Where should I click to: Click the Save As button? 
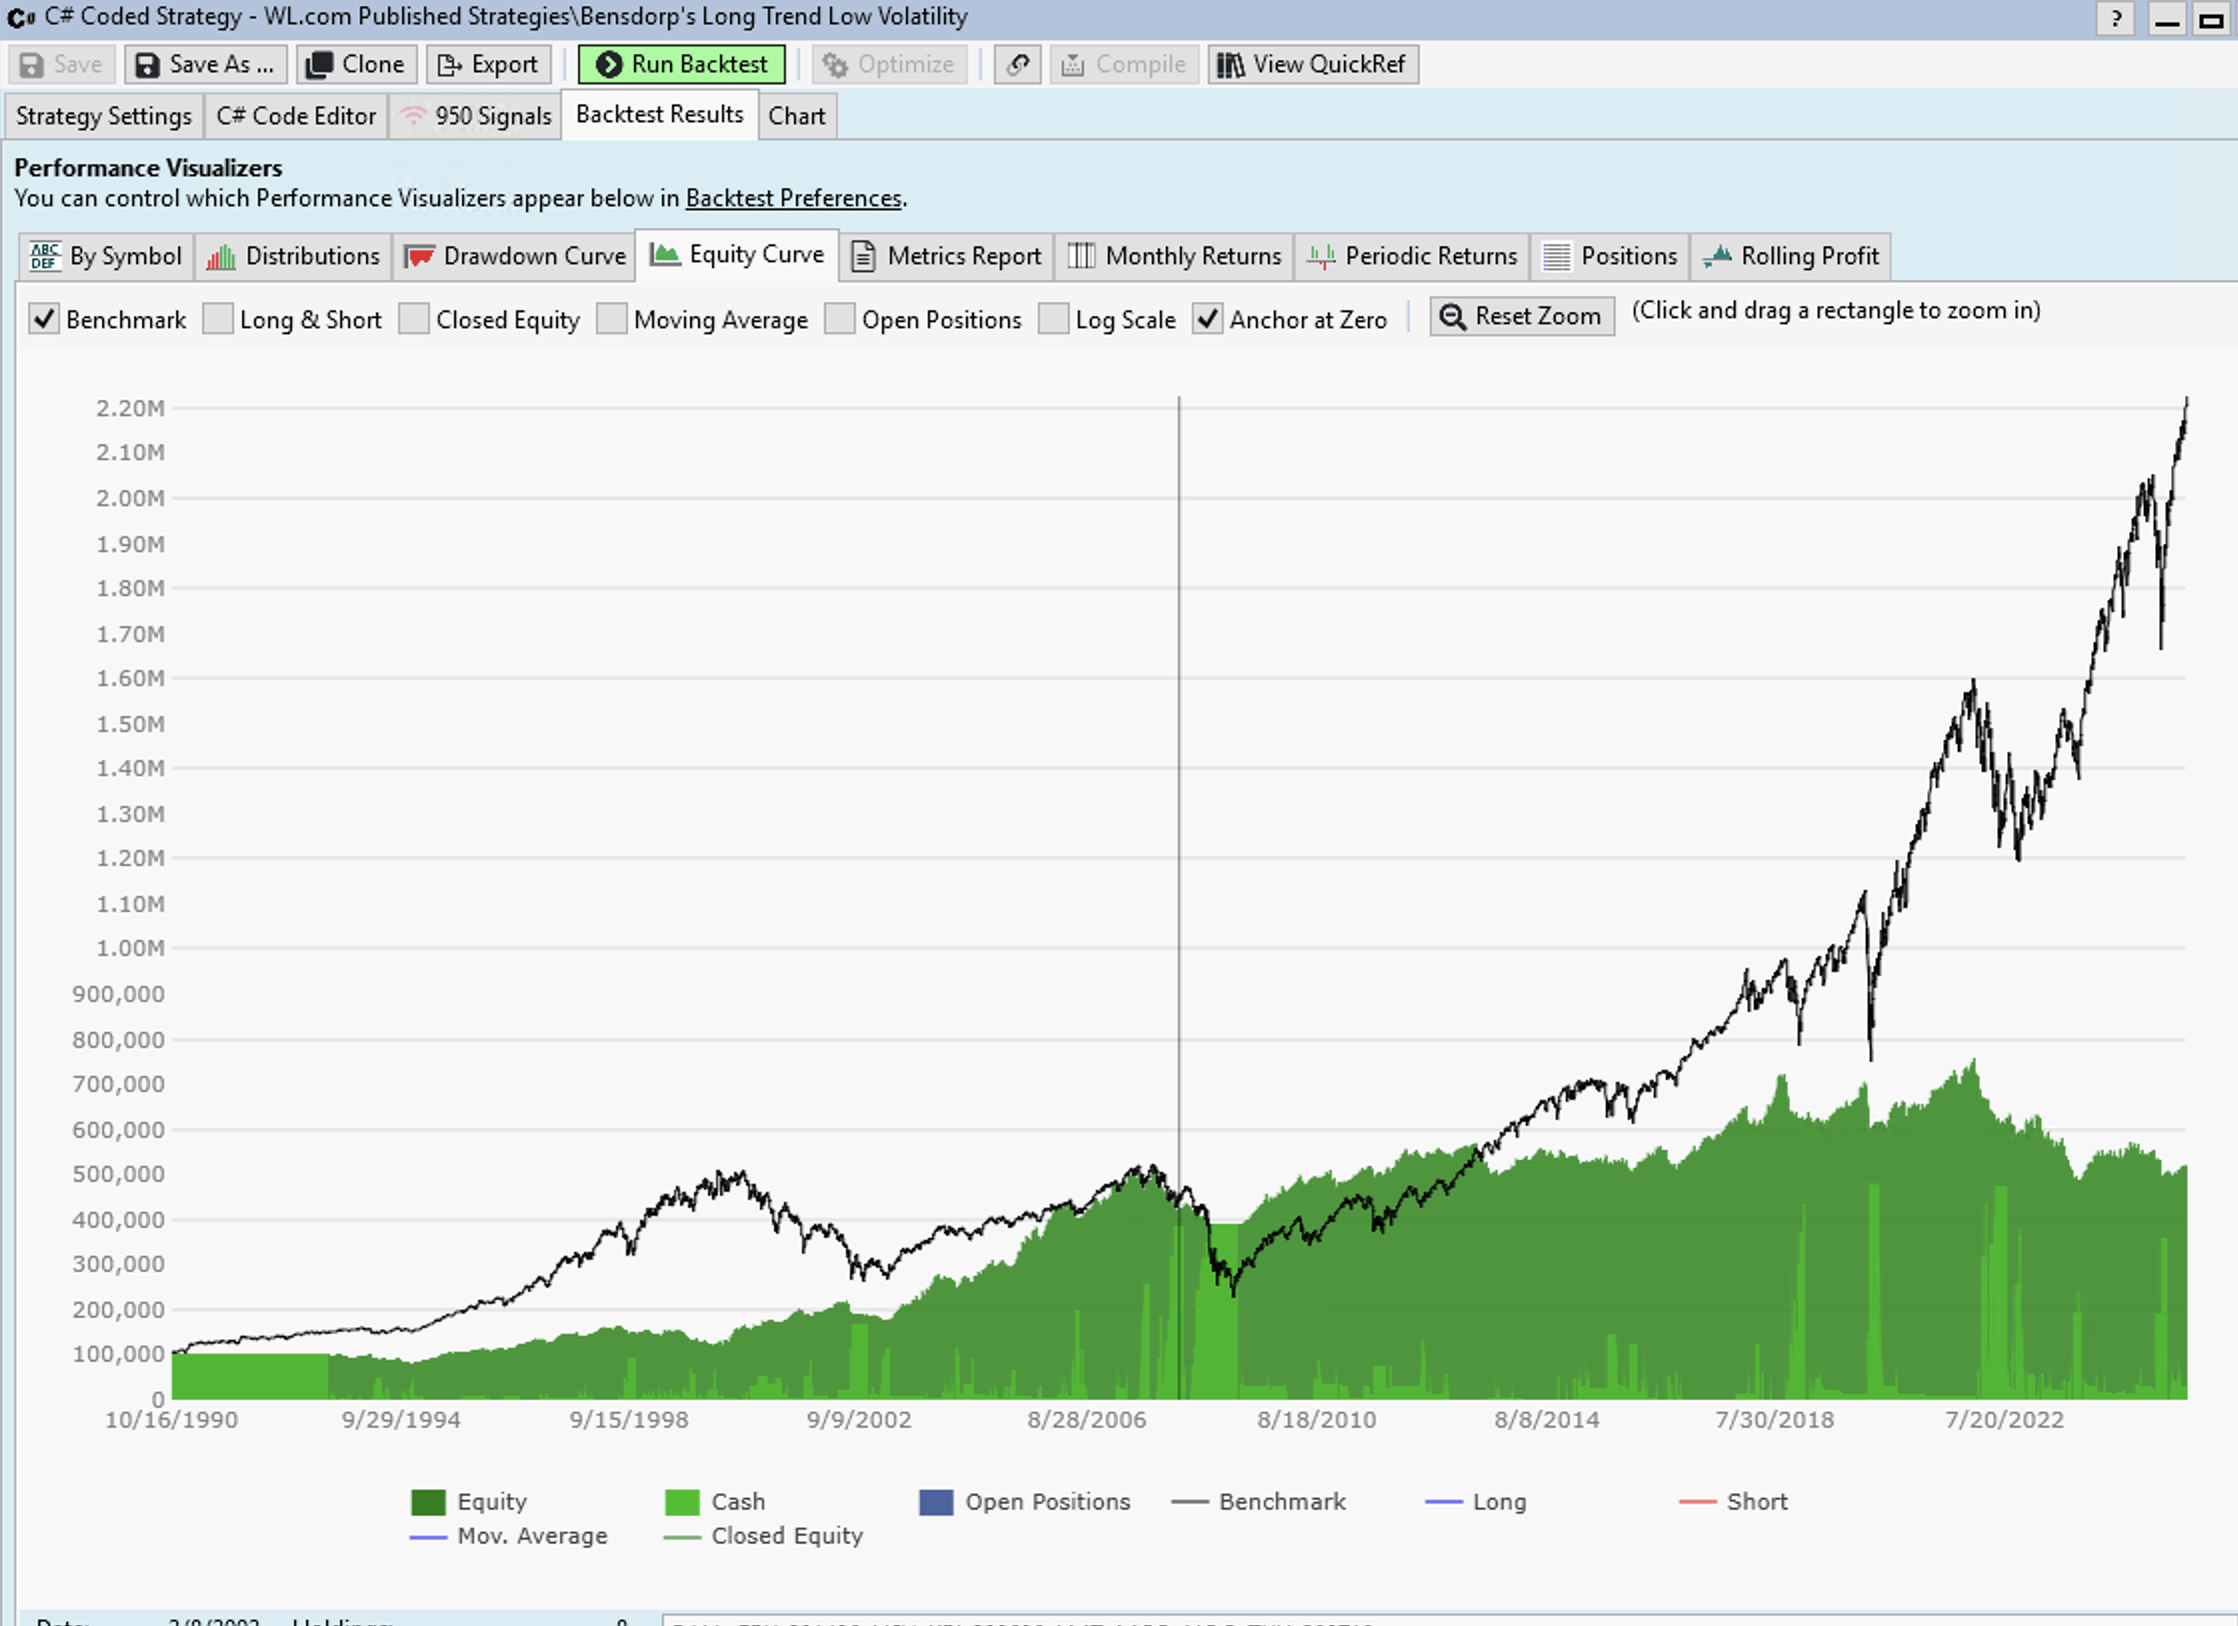click(x=205, y=65)
